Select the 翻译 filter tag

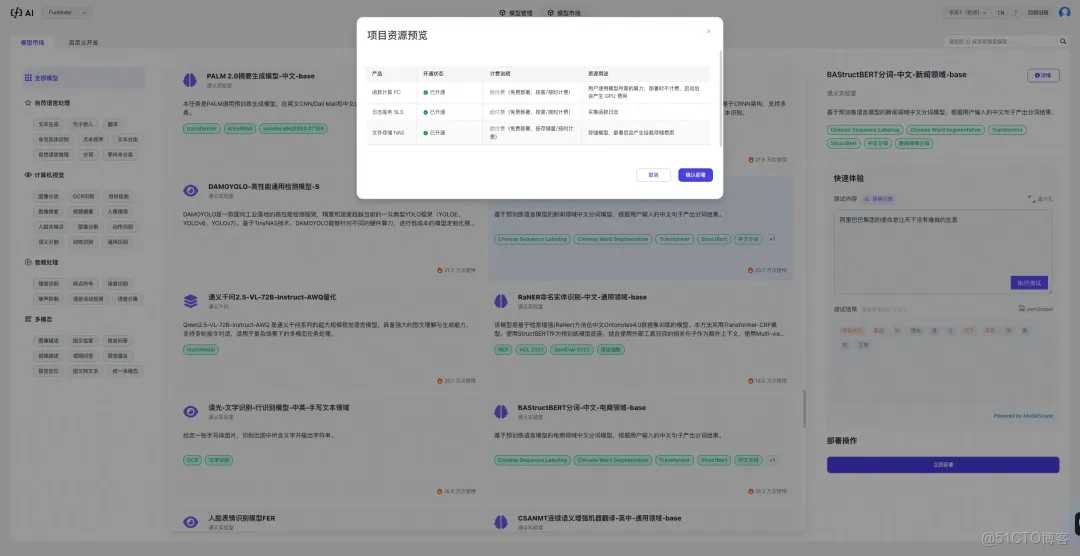pos(113,125)
